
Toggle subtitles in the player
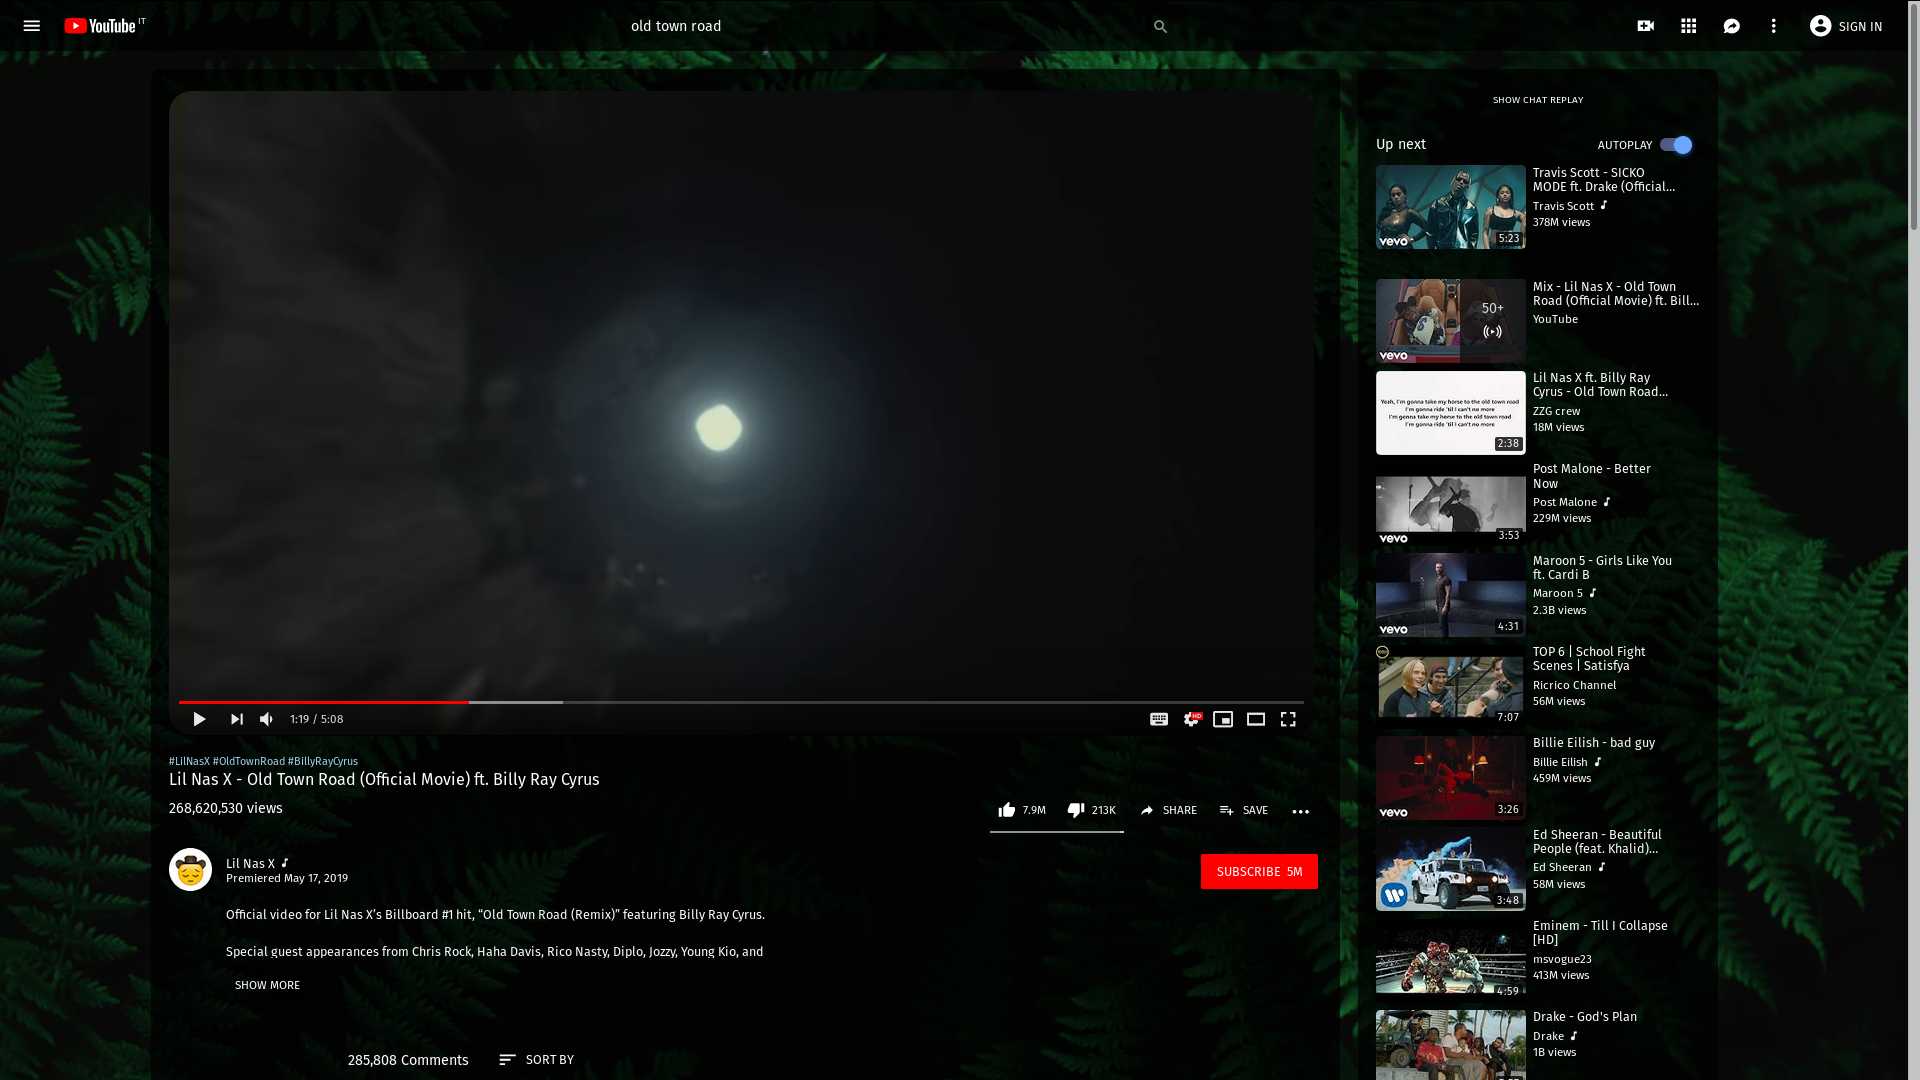point(1159,719)
